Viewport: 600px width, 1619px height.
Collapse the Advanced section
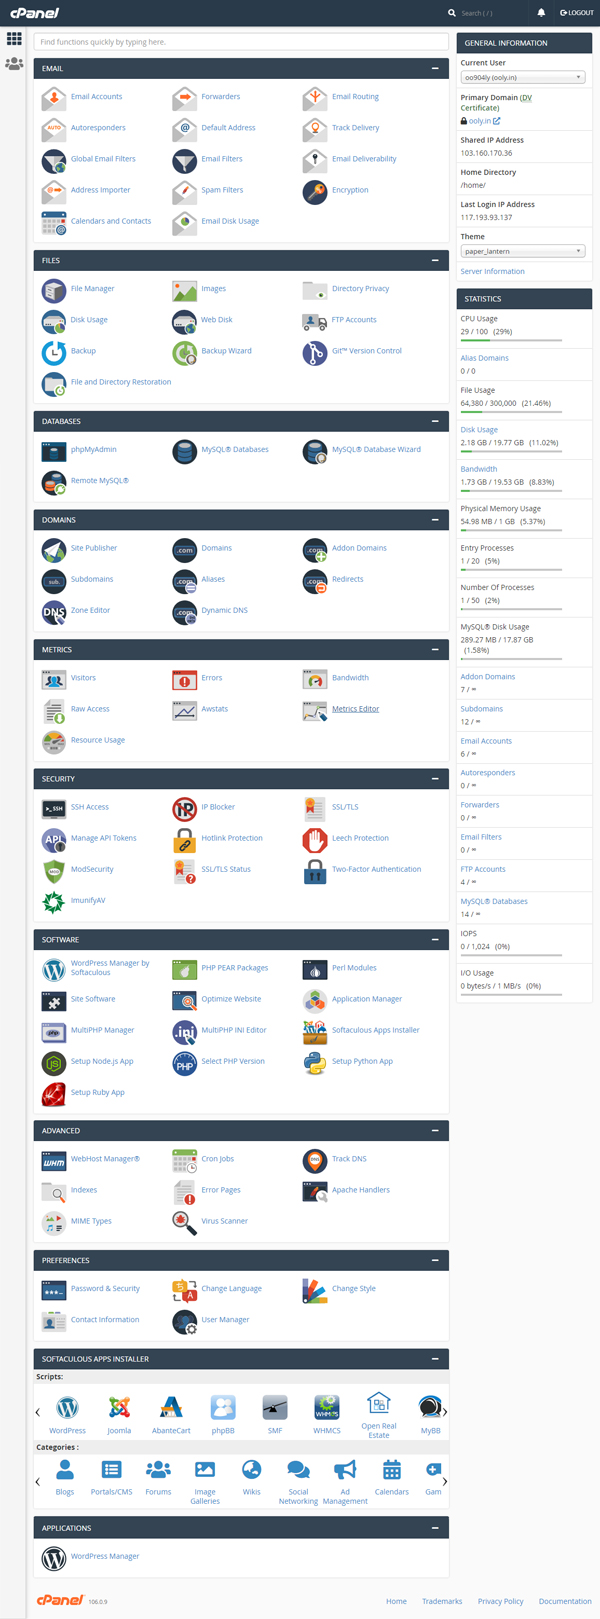point(435,1131)
